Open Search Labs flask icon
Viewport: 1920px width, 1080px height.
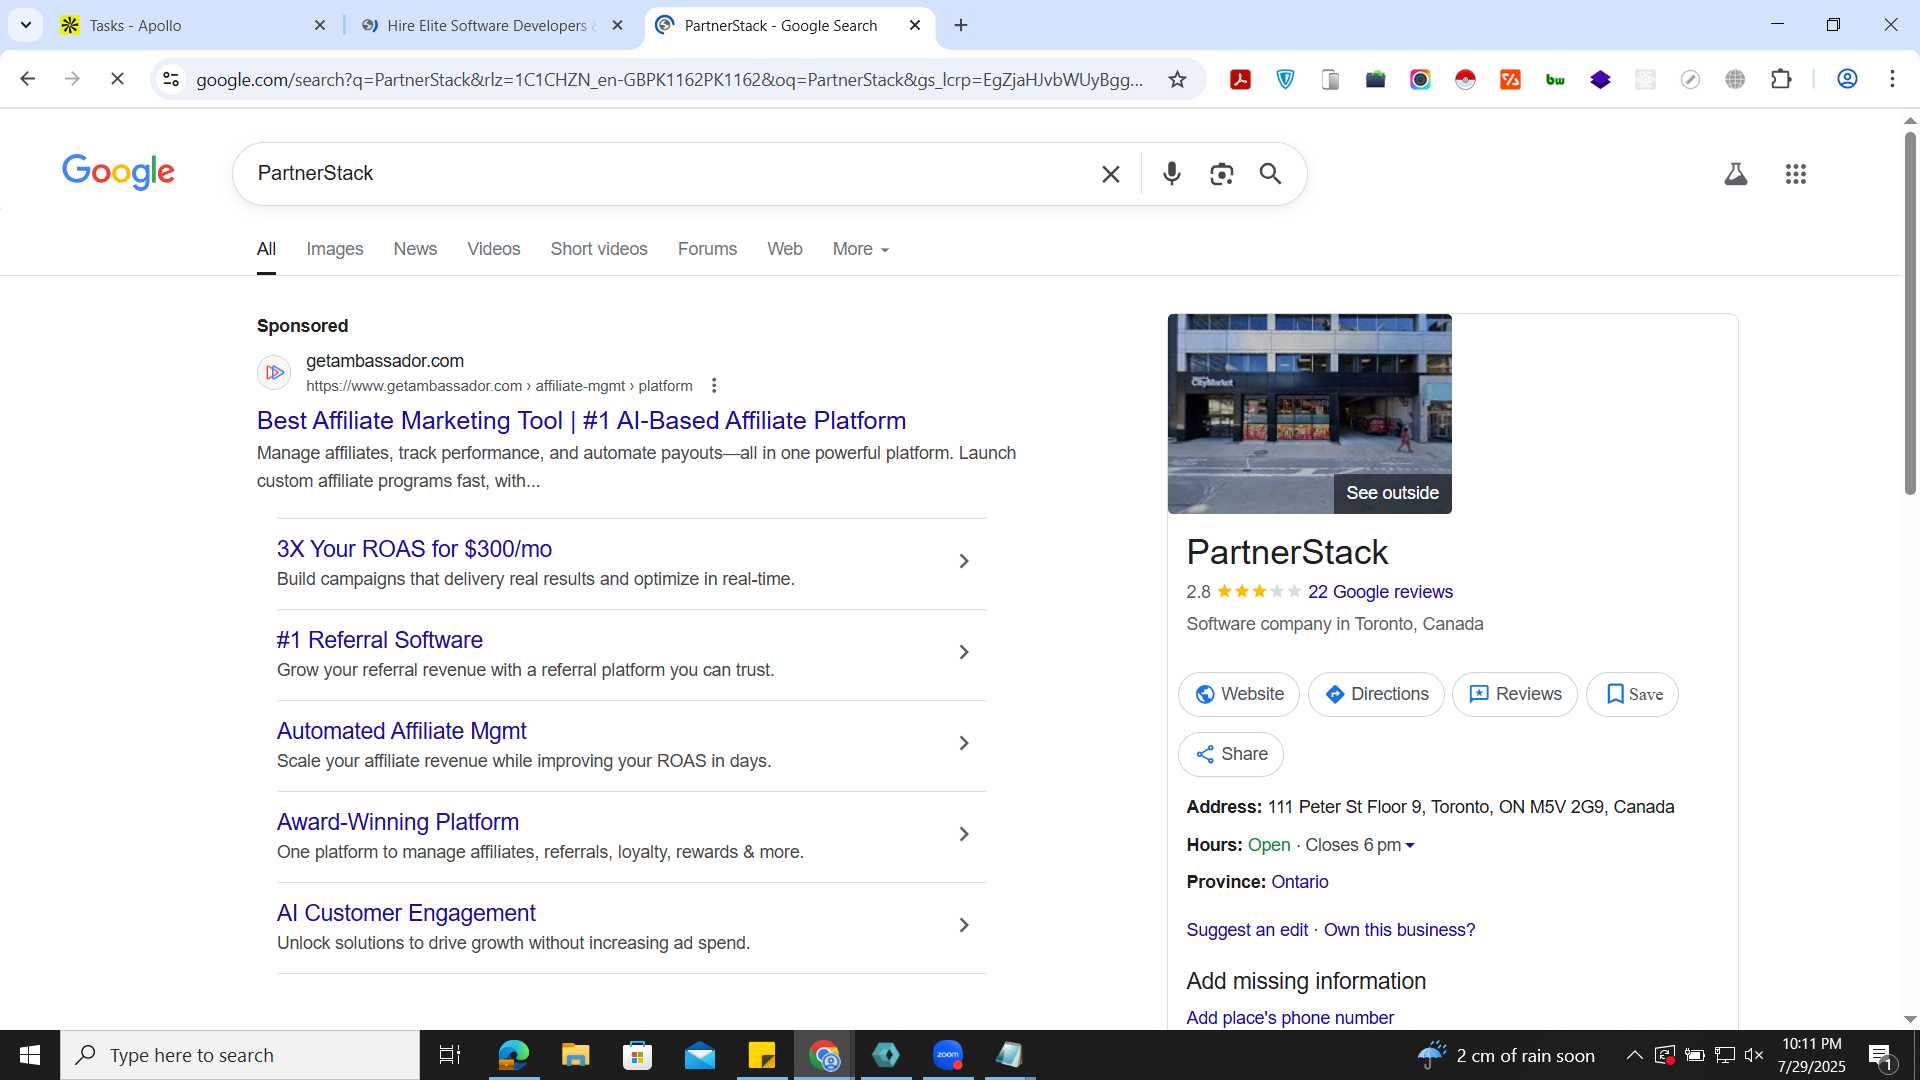[1736, 174]
